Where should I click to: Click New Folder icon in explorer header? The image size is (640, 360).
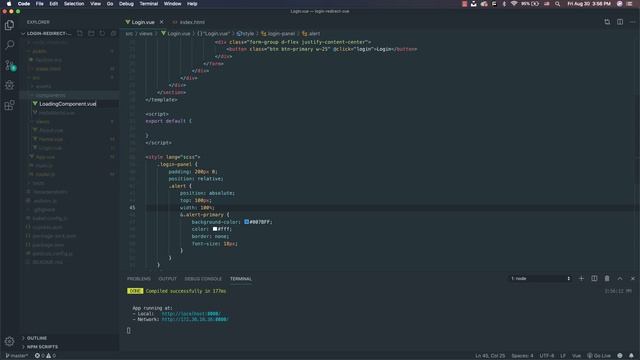(x=91, y=33)
